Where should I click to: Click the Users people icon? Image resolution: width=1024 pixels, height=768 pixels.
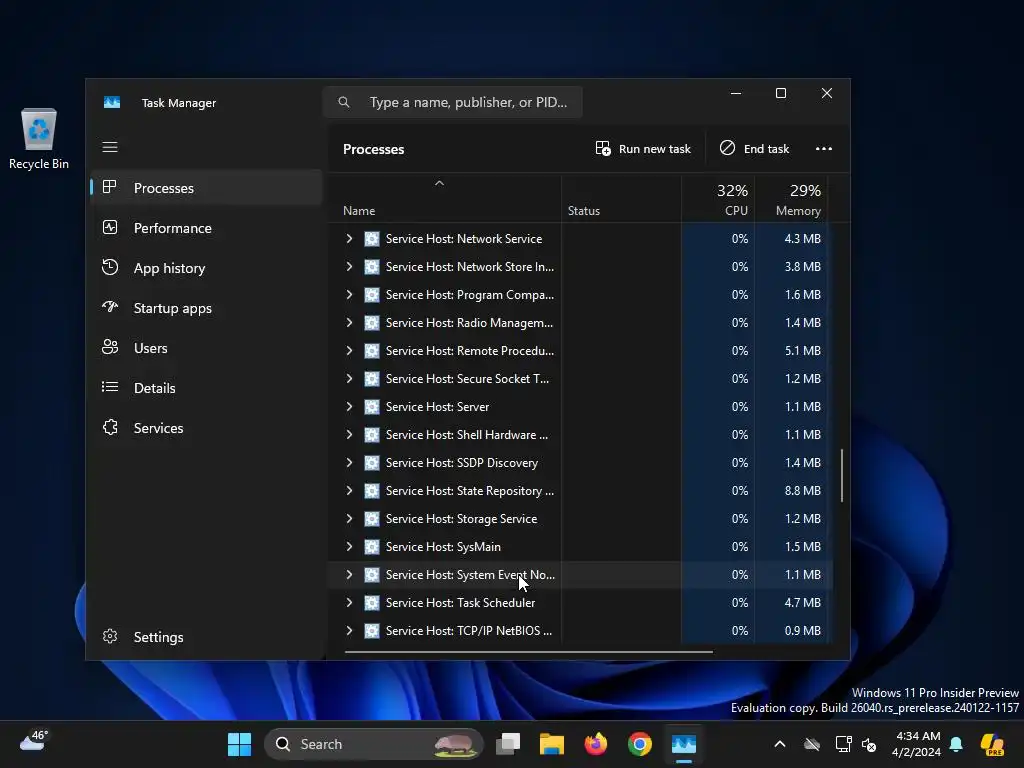point(110,347)
